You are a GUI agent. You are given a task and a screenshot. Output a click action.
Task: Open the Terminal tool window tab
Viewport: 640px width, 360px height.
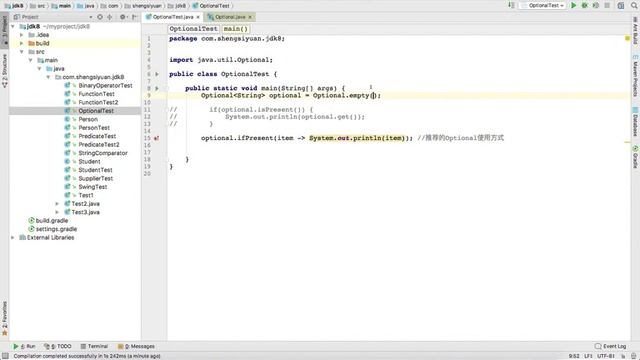94,346
